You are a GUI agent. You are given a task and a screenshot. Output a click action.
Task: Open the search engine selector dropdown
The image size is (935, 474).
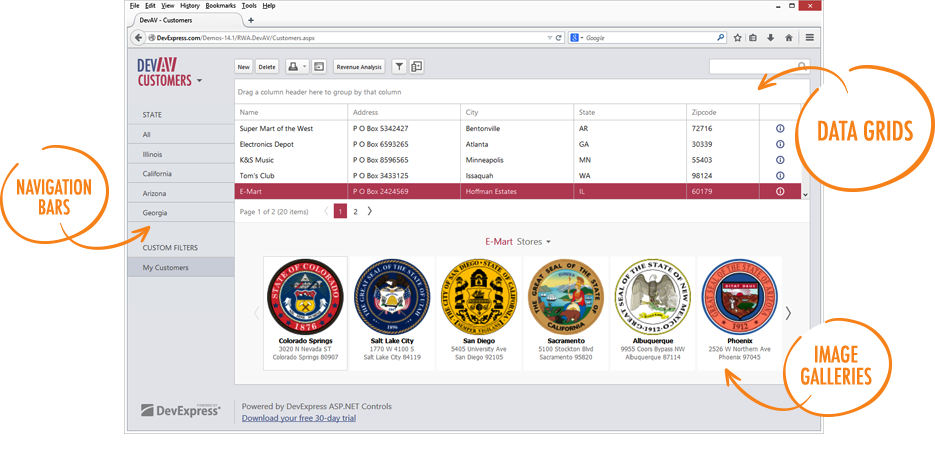[x=578, y=38]
